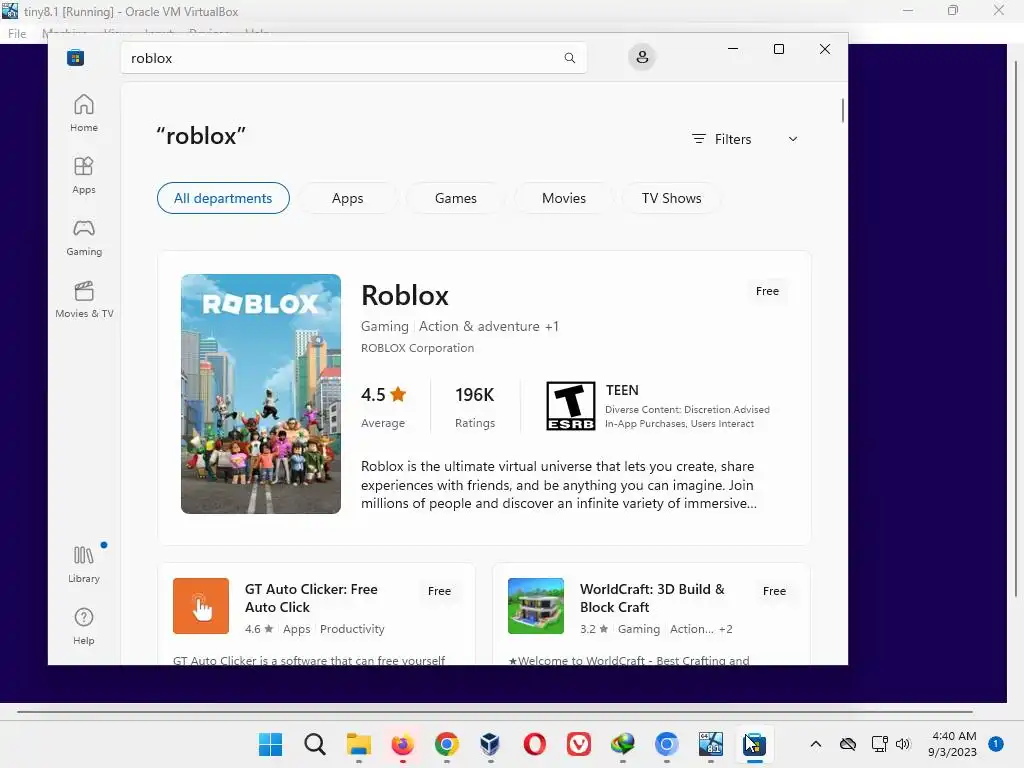Open the Gaming section in sidebar
Image resolution: width=1024 pixels, height=768 pixels.
pos(84,237)
